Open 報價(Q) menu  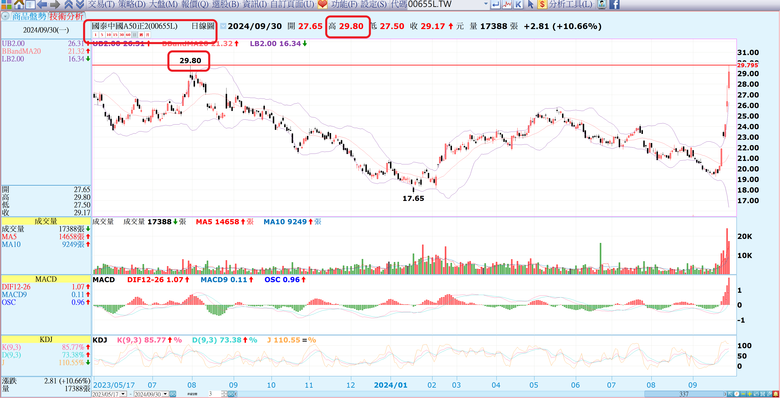pyautogui.click(x=195, y=4)
